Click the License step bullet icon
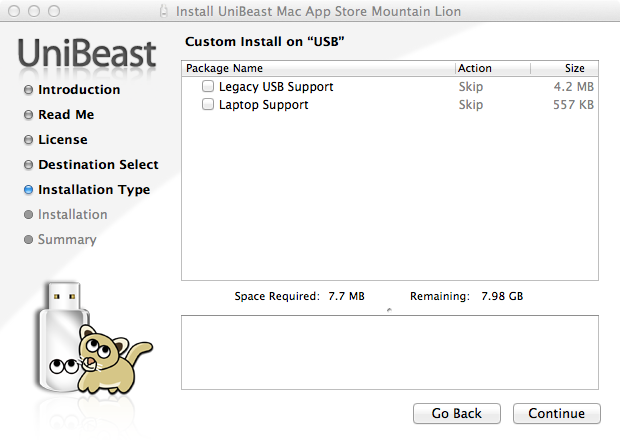The width and height of the screenshot is (620, 440). (x=29, y=140)
